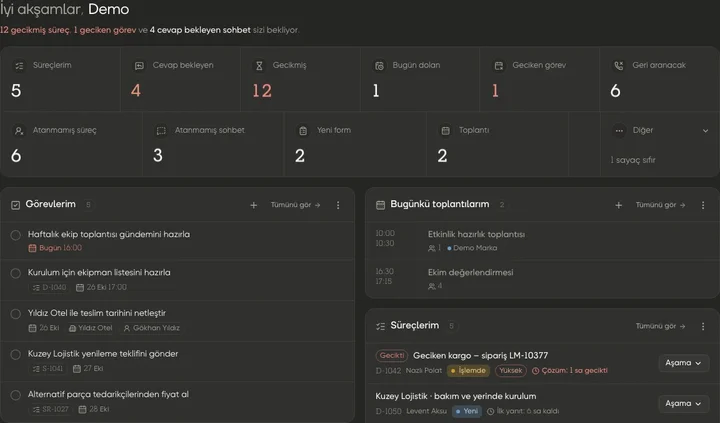The image size is (720, 423).
Task: Click the 4 cevap bekleyen sohbet link
Action: point(200,30)
